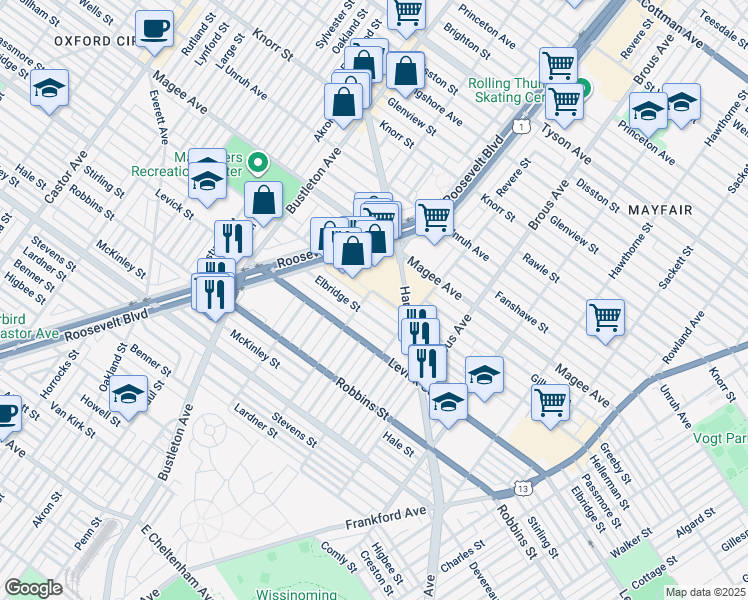Click the Stevens St label lower center
Image resolution: width=748 pixels, height=600 pixels.
(294, 430)
